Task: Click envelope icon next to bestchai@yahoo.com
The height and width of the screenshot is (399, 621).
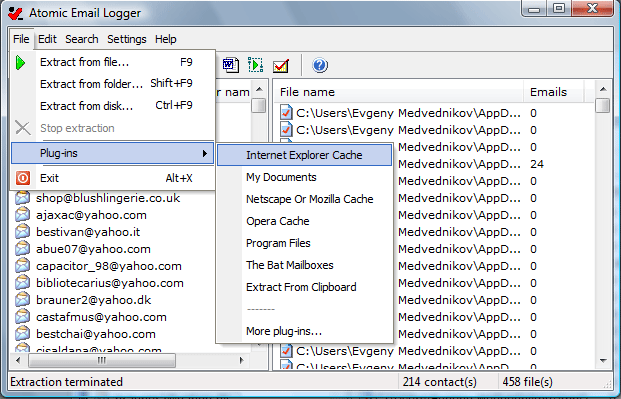Action: [23, 334]
